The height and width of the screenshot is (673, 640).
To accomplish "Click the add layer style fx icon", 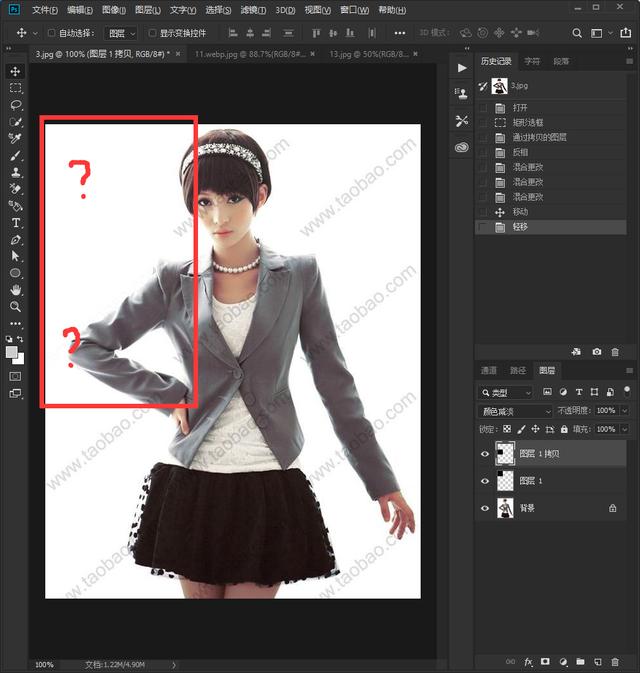I will 528,661.
